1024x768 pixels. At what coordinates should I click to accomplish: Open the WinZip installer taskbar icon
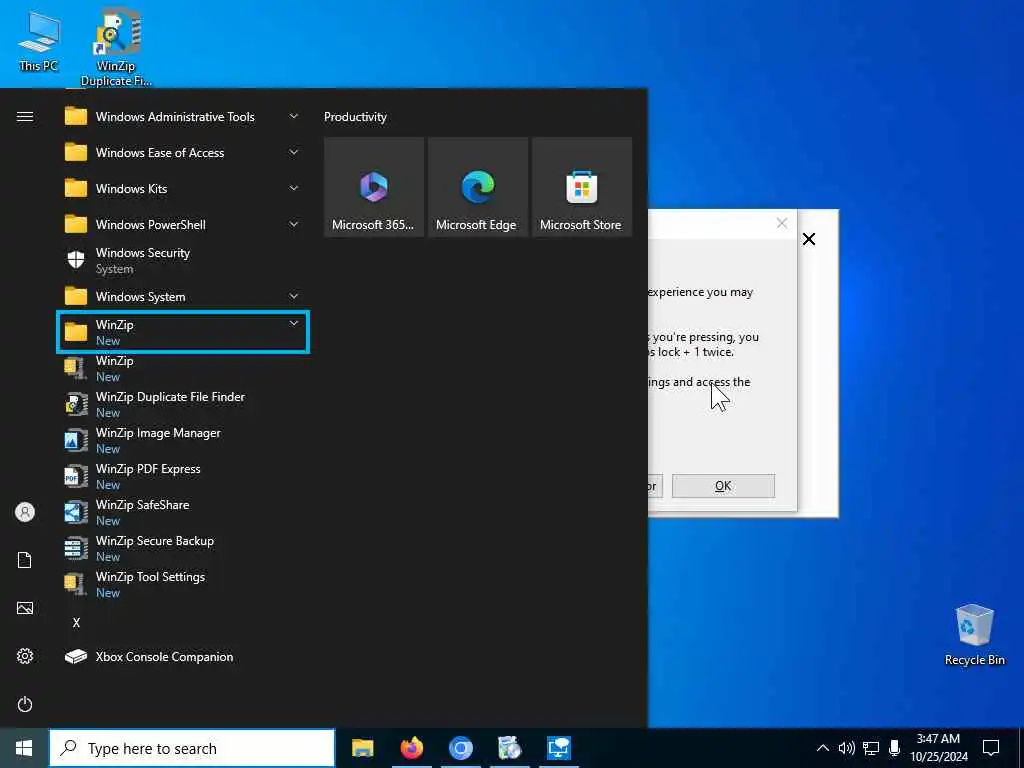point(509,748)
